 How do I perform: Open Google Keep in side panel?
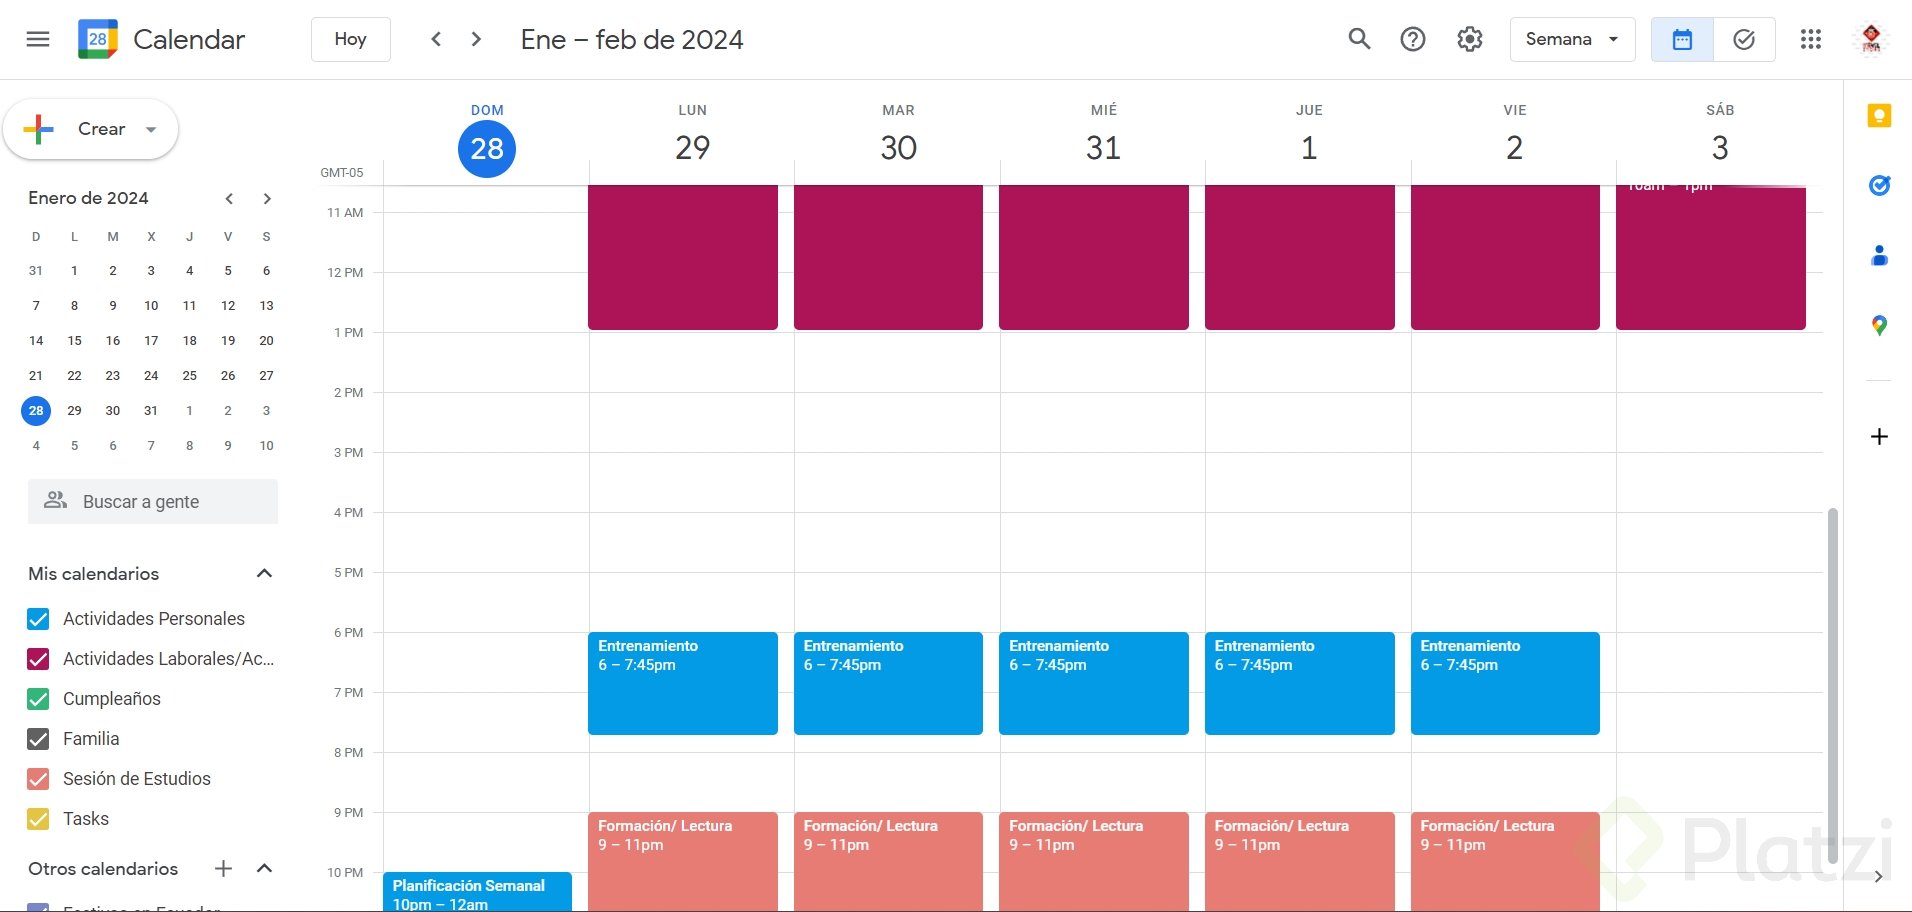1879,116
